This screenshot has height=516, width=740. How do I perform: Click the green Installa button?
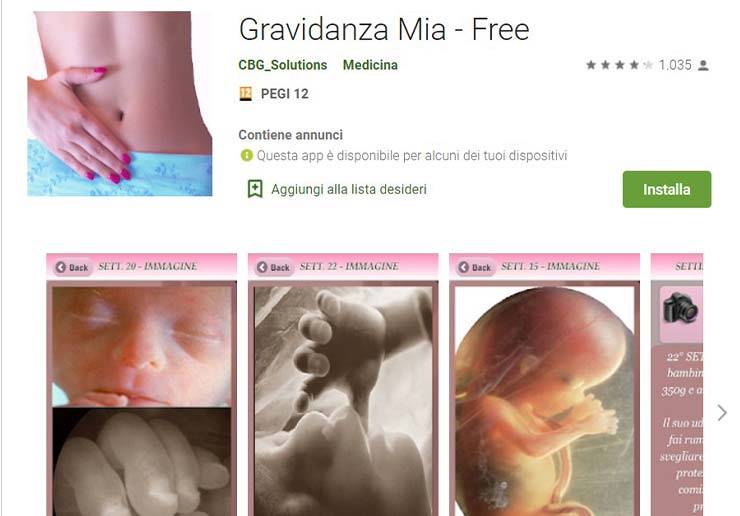(x=666, y=189)
